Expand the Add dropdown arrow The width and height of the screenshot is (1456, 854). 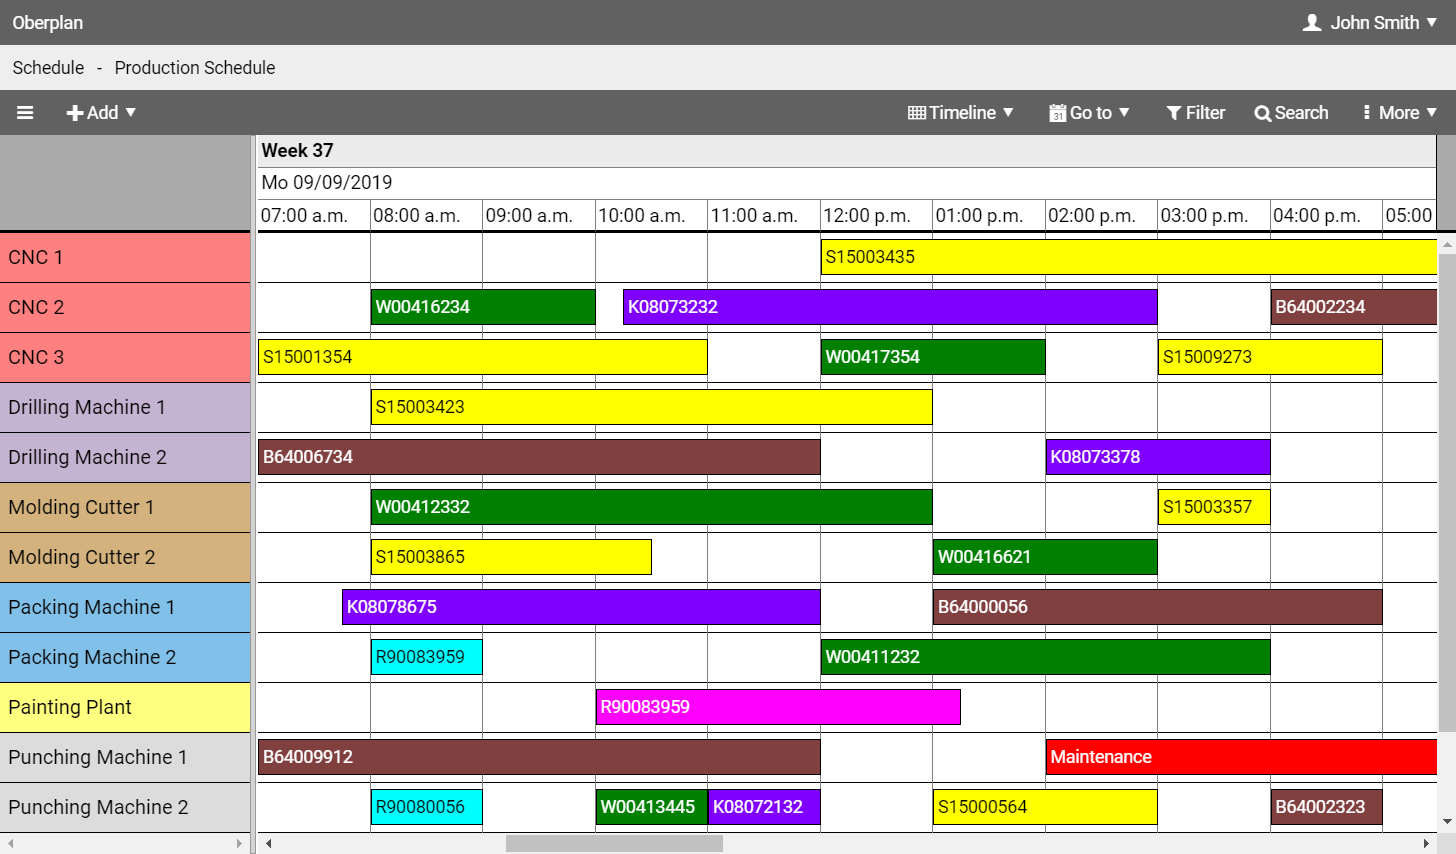pos(130,113)
